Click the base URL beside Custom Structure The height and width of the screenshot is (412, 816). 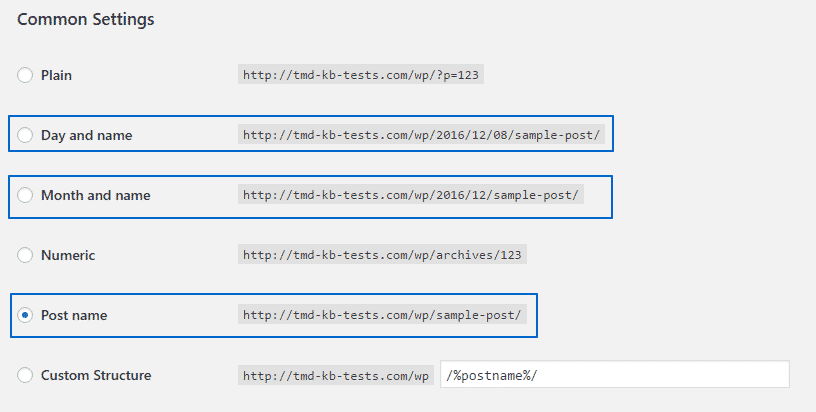pos(336,375)
